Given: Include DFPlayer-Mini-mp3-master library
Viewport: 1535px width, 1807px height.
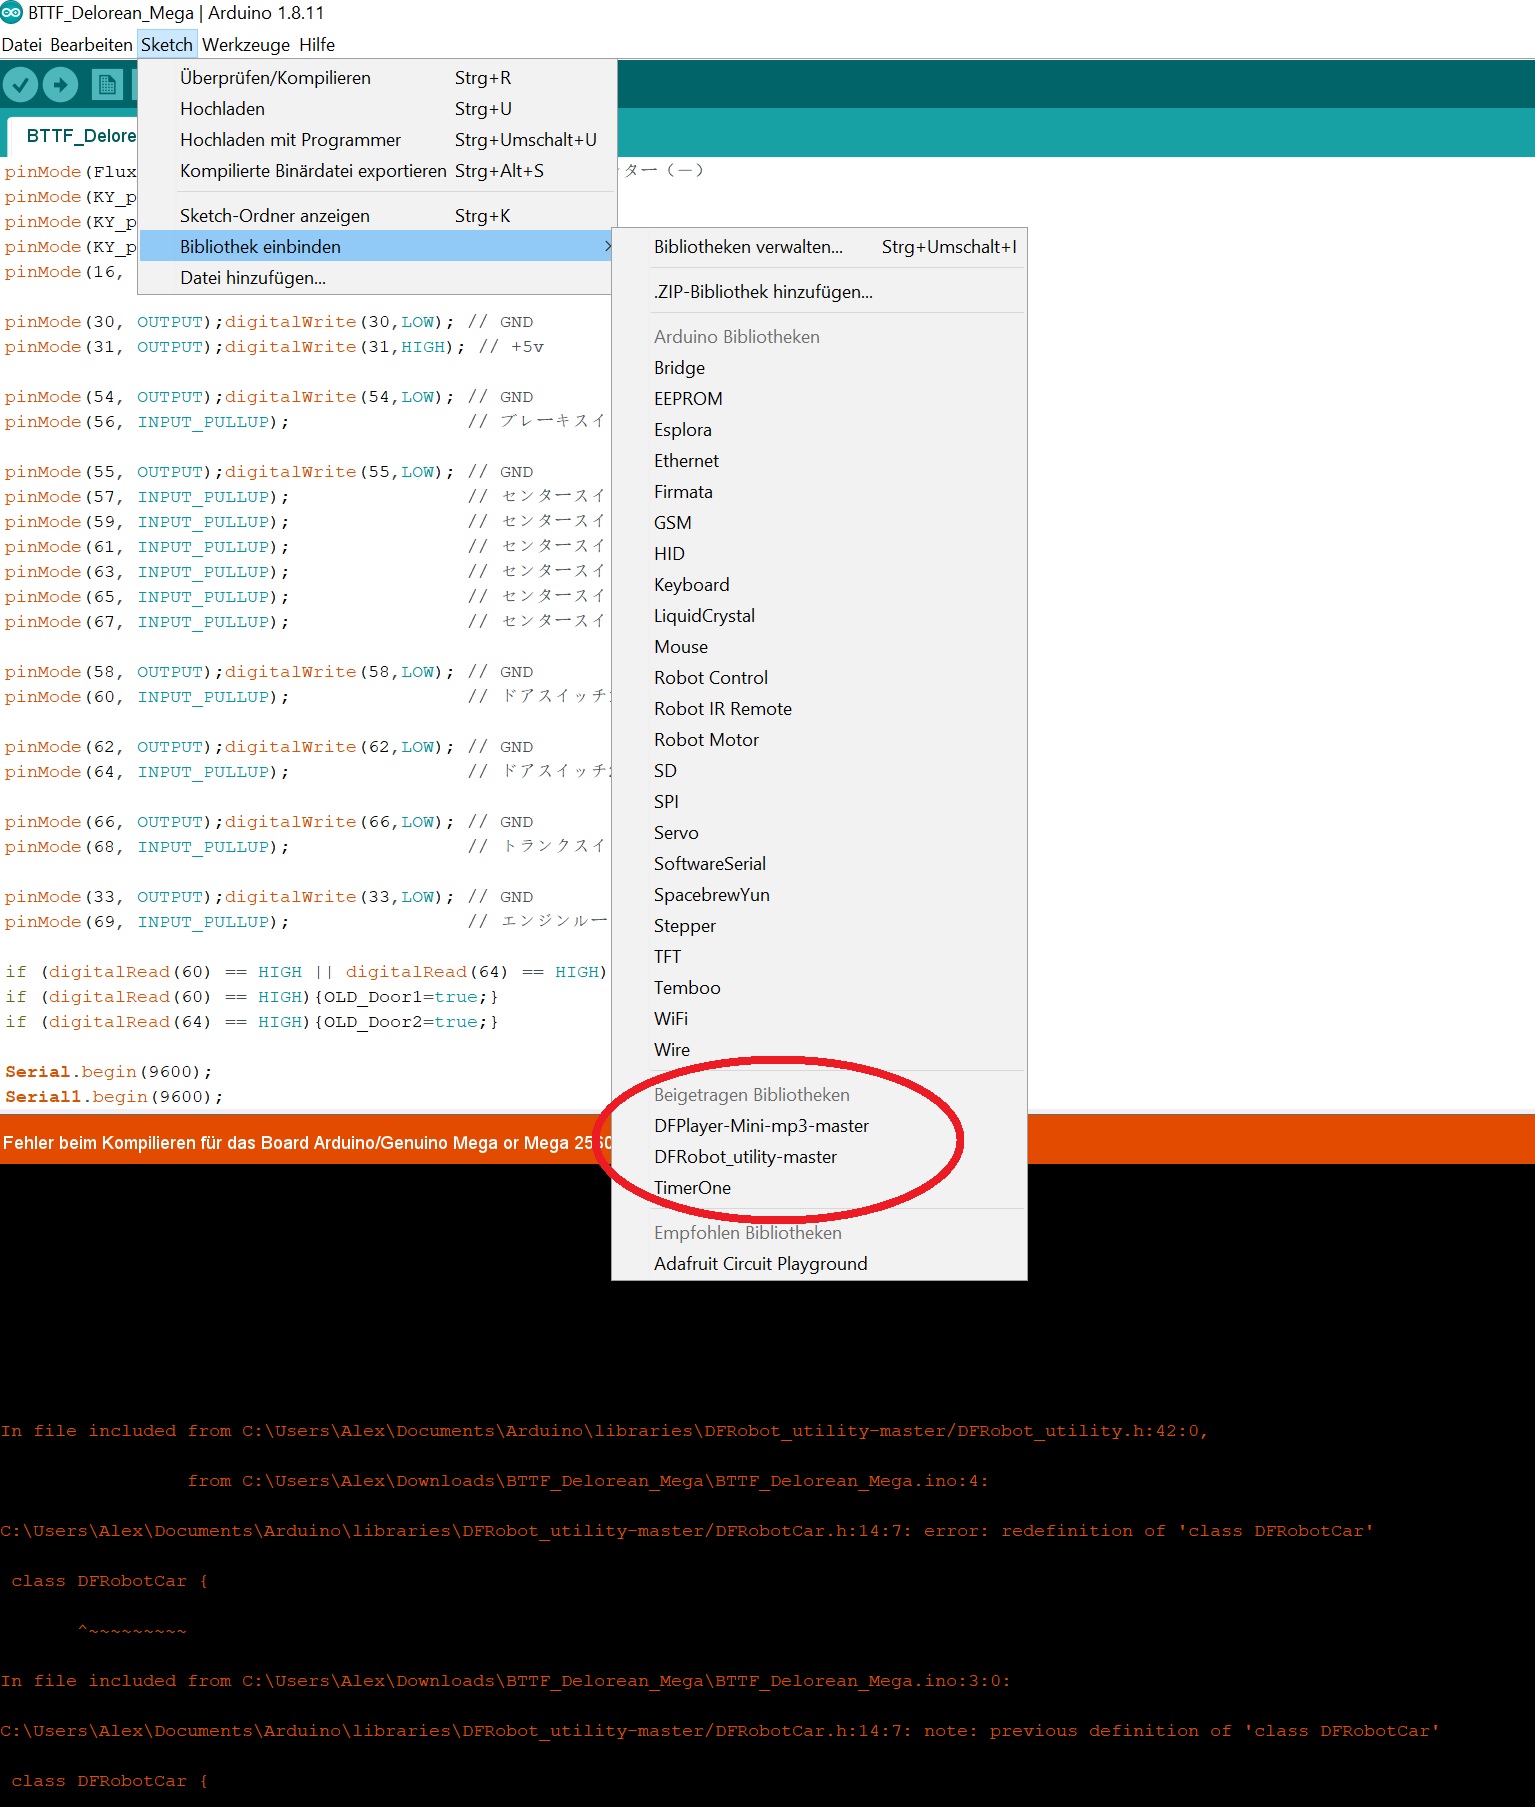Looking at the screenshot, I should click(x=819, y=1126).
